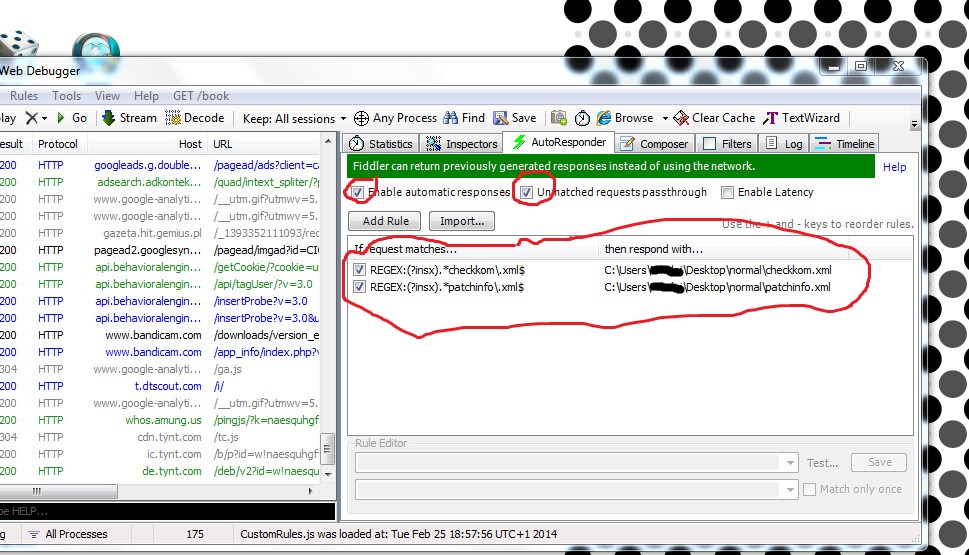Viewport: 969px width, 555px height.
Task: Open the View menu
Action: pyautogui.click(x=108, y=96)
